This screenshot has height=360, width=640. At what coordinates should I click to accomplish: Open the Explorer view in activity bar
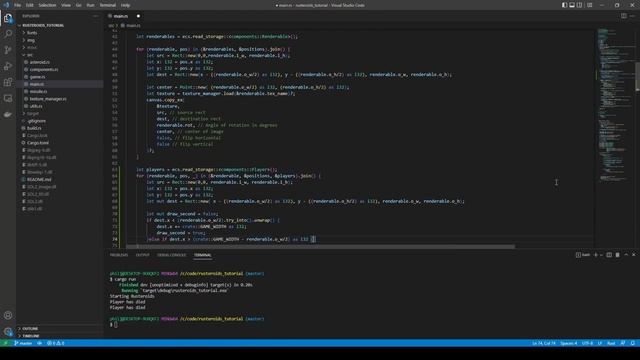click(x=8, y=18)
